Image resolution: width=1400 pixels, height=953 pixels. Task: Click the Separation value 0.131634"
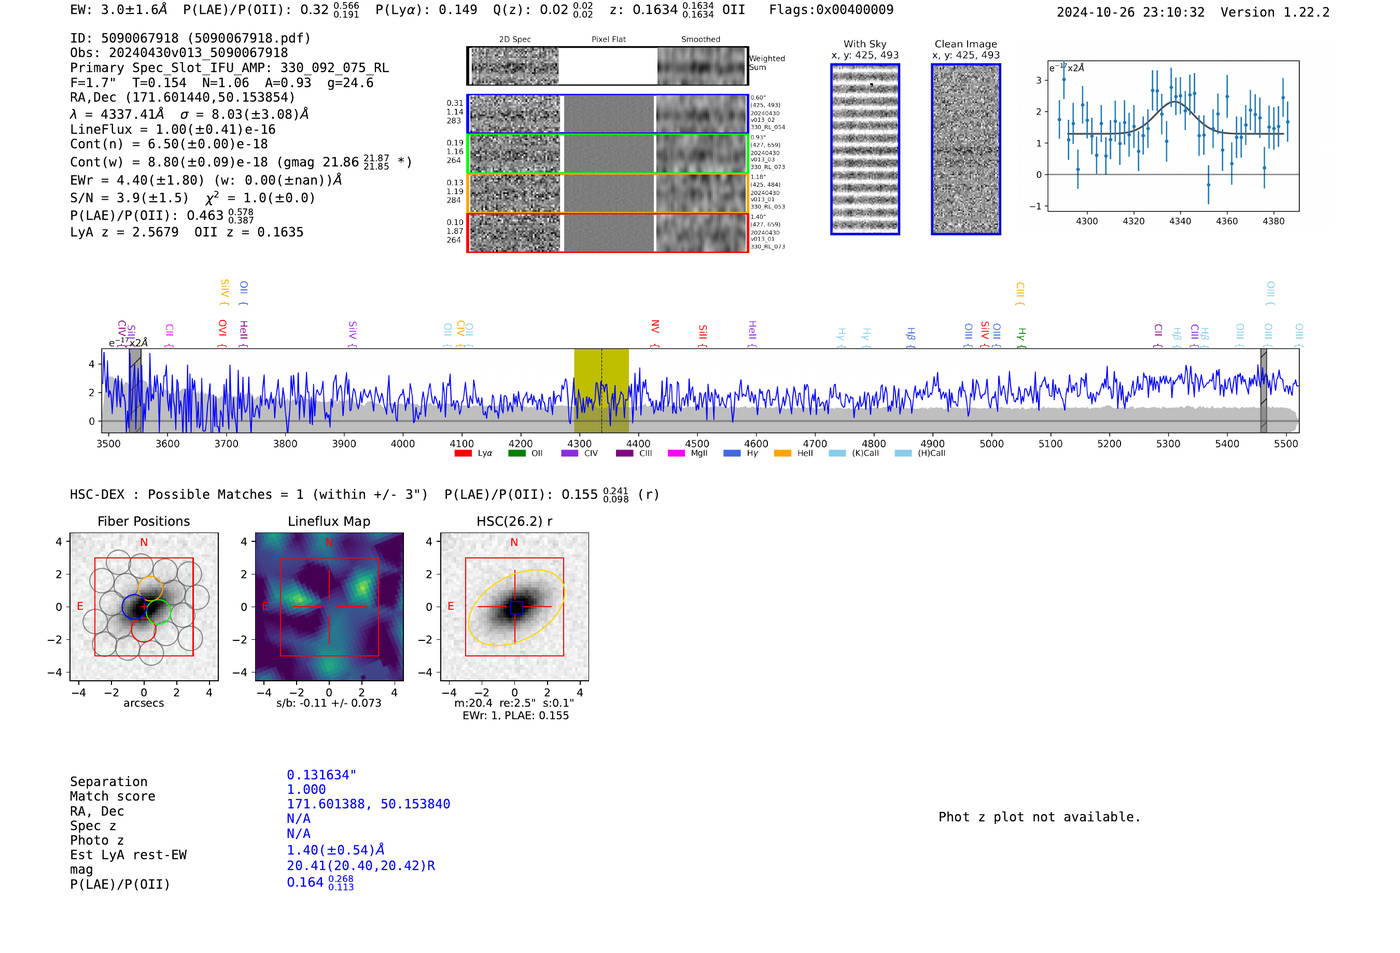tap(321, 775)
